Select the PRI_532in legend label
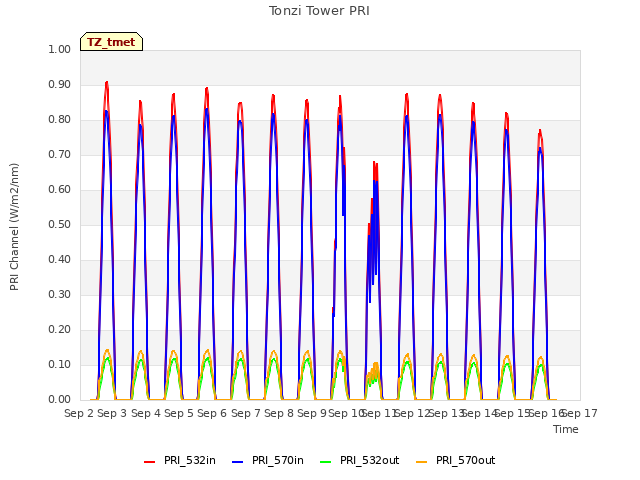This screenshot has height=480, width=640. [190, 460]
